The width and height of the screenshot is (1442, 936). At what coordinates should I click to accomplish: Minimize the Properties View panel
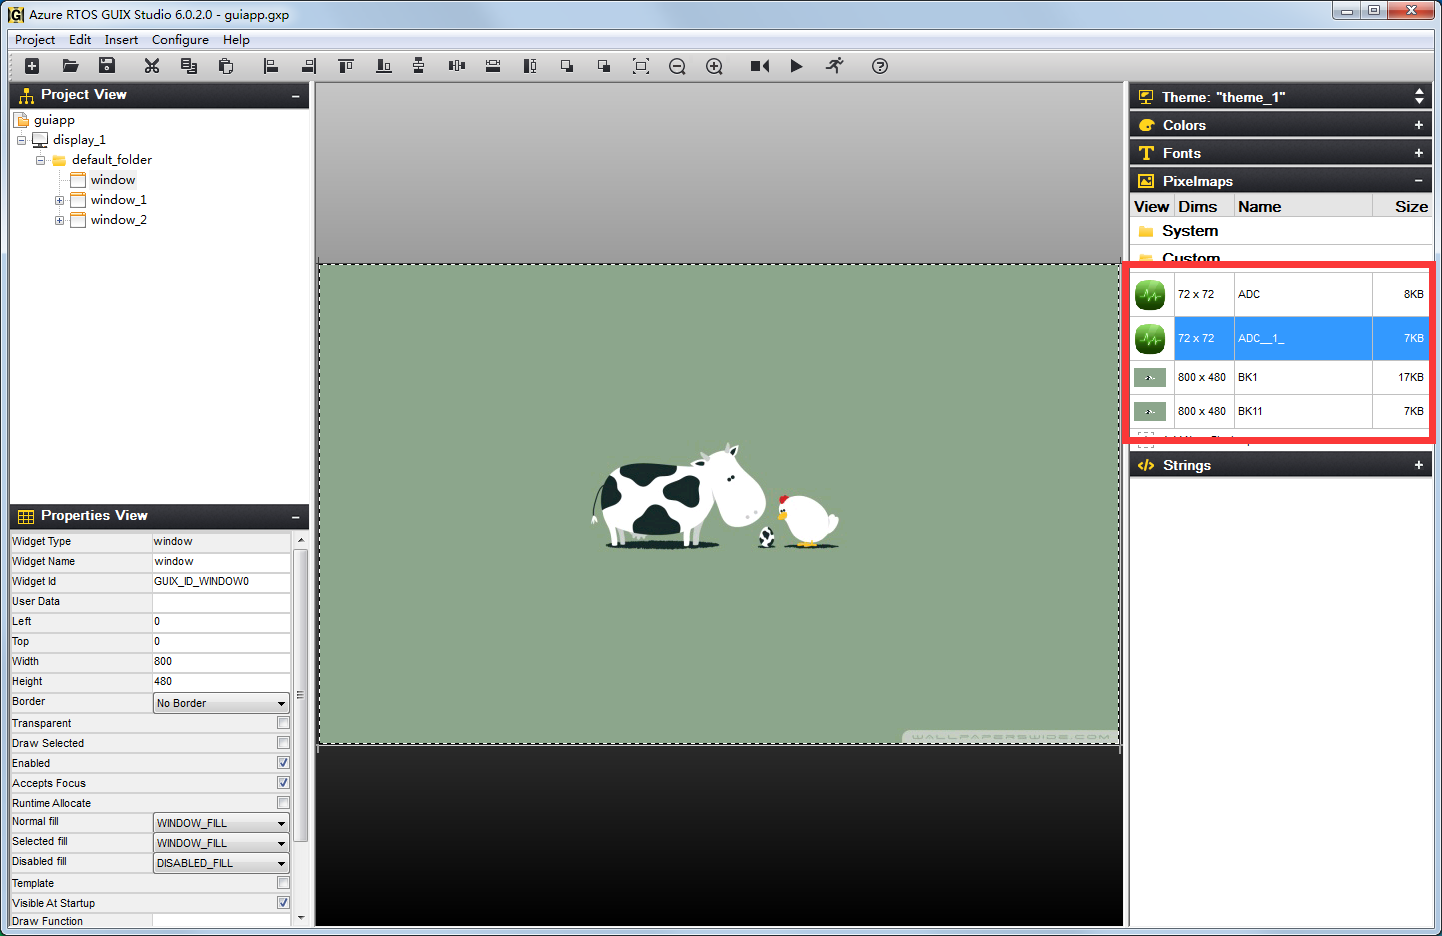[295, 517]
